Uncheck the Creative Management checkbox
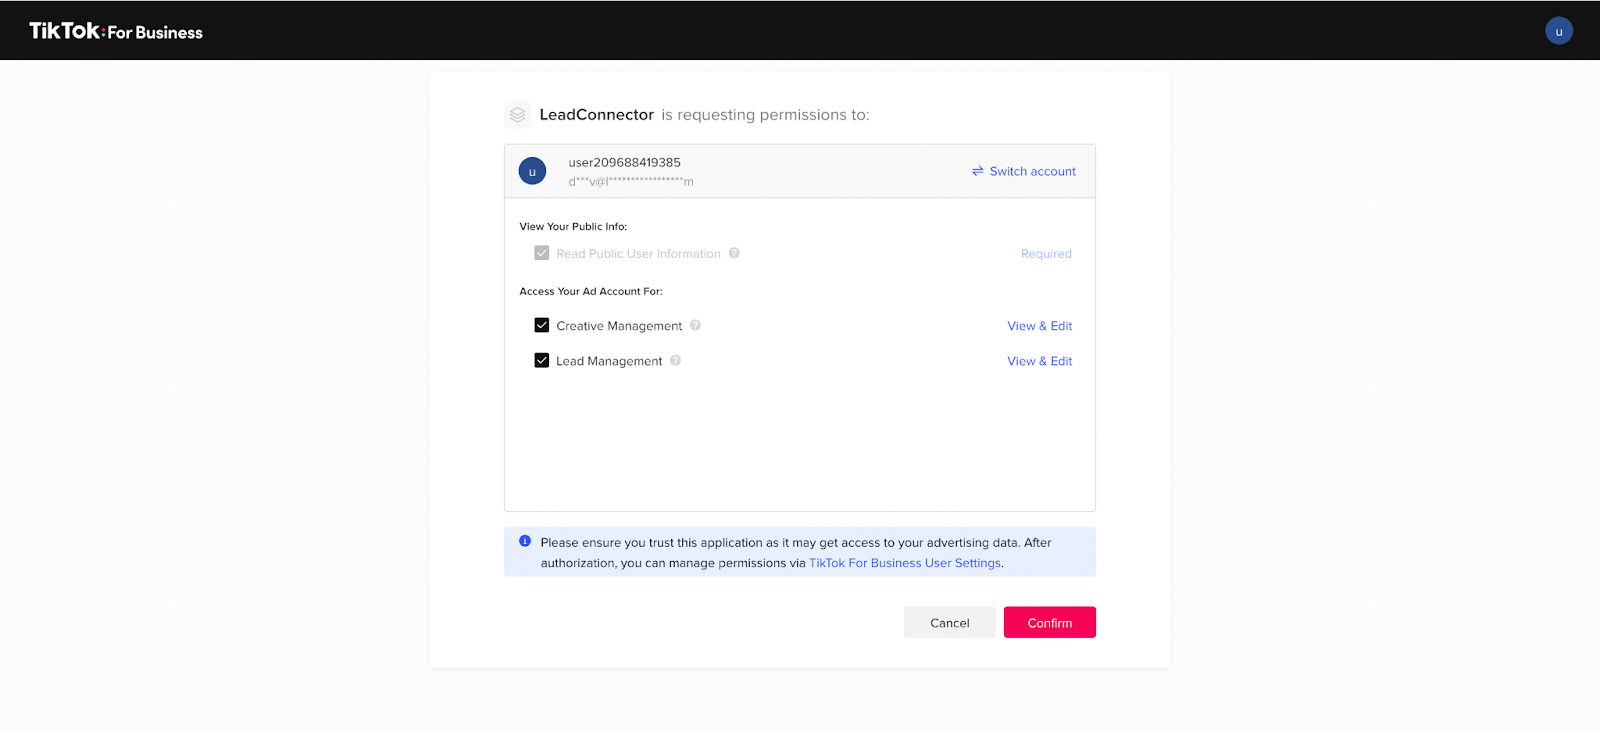Image resolution: width=1600 pixels, height=732 pixels. coord(542,325)
